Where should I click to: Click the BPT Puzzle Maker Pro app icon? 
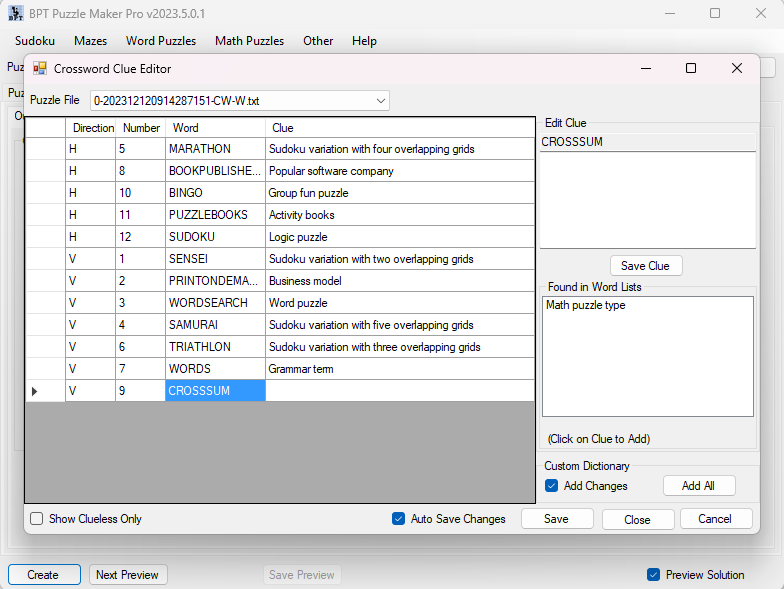click(16, 13)
